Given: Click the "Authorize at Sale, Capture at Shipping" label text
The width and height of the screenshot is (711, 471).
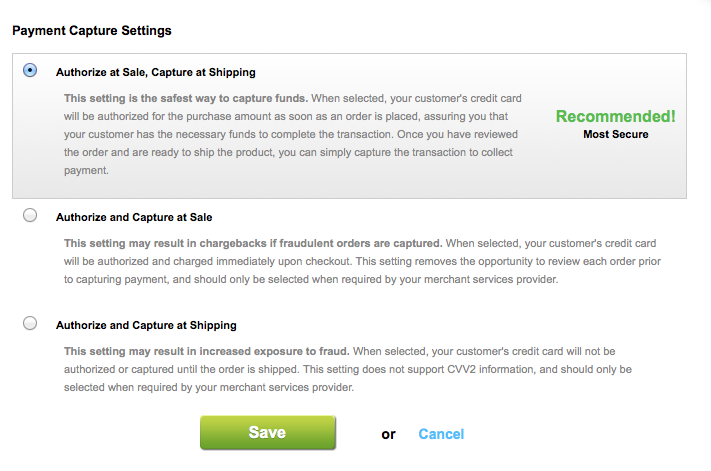Looking at the screenshot, I should point(155,72).
